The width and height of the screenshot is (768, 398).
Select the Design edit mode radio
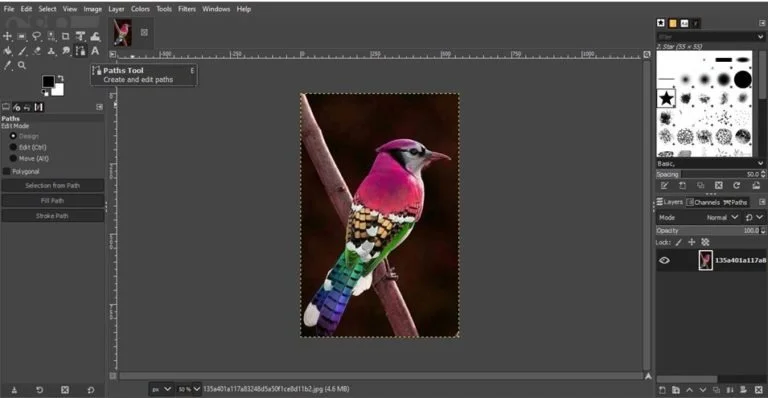tap(13, 136)
